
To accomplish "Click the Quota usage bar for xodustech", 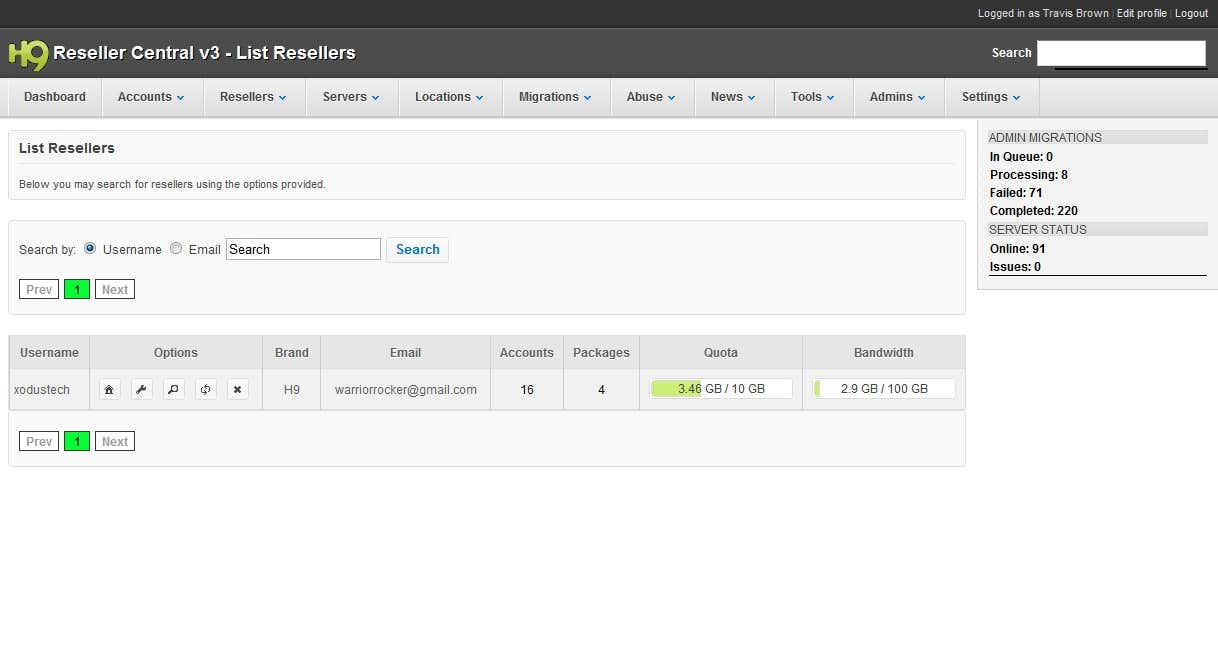I will pos(721,389).
